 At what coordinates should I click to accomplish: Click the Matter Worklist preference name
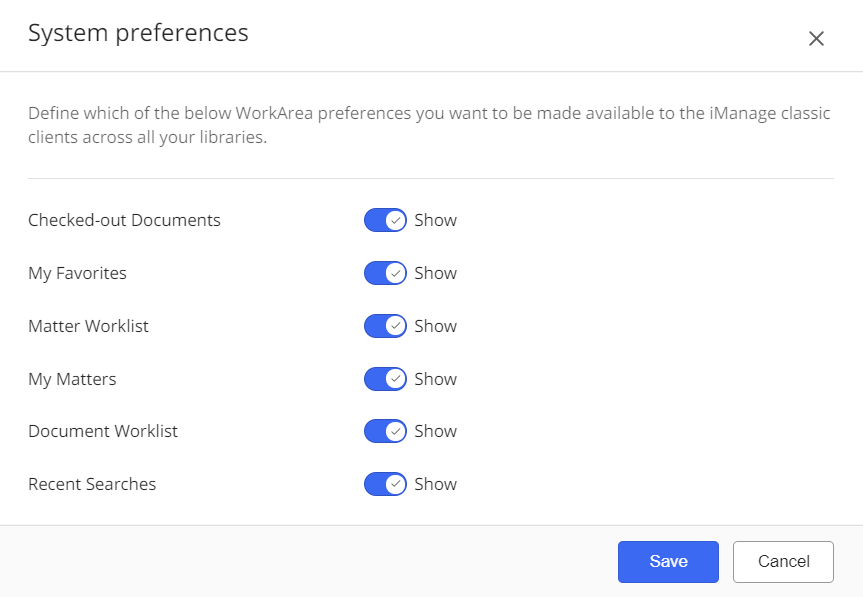(88, 326)
